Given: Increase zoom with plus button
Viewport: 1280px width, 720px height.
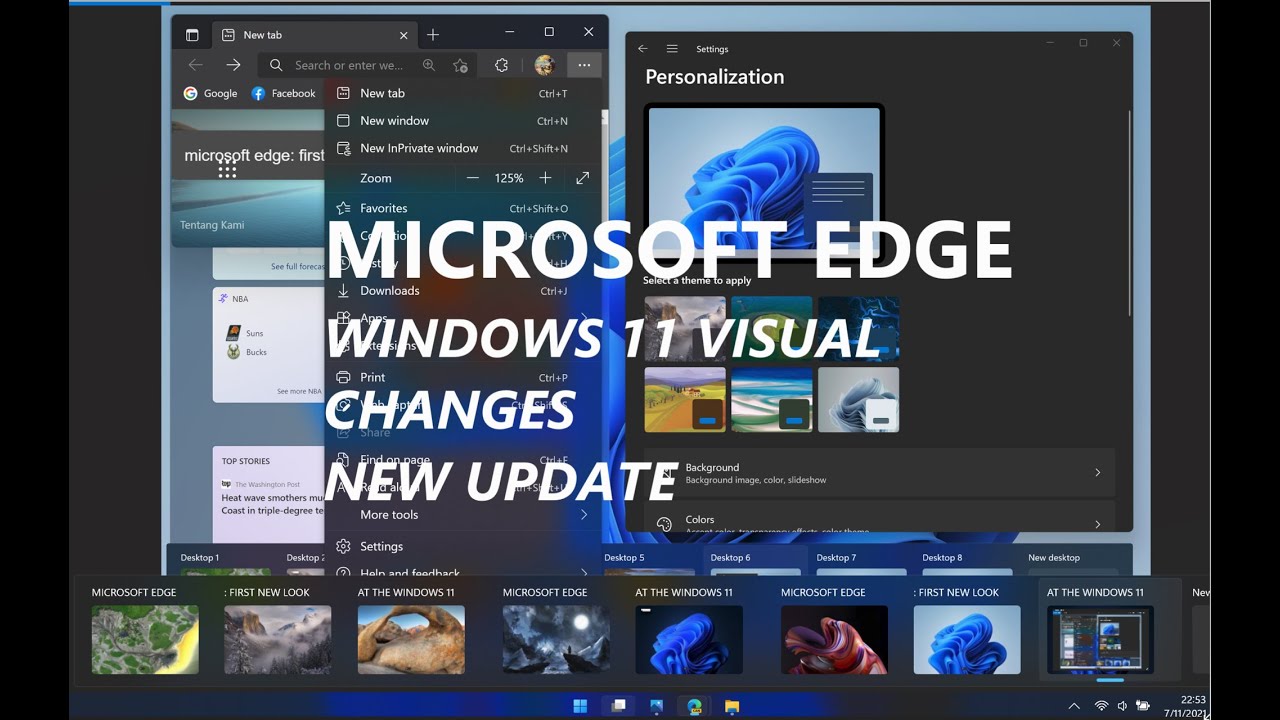Looking at the screenshot, I should tap(545, 178).
